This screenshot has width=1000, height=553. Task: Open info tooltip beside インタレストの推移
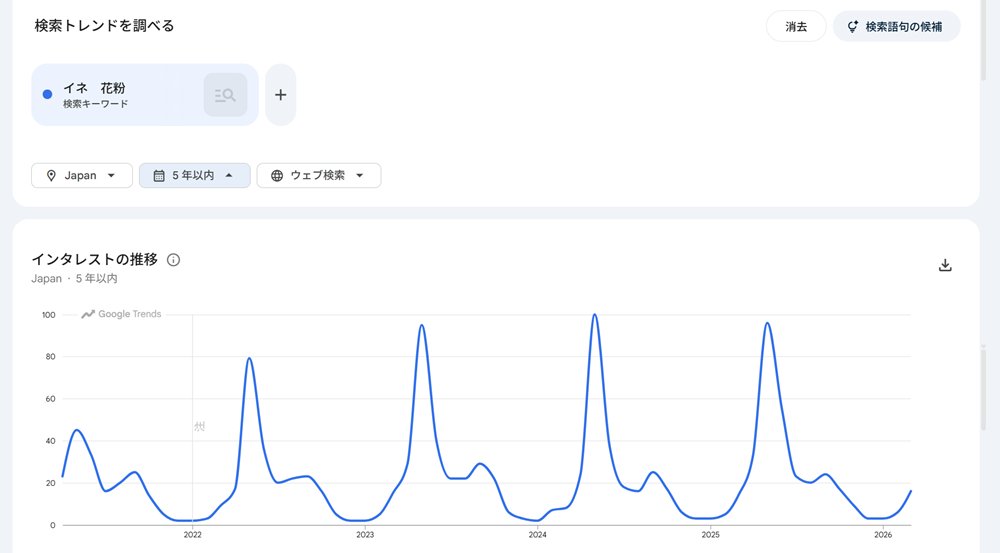click(173, 260)
